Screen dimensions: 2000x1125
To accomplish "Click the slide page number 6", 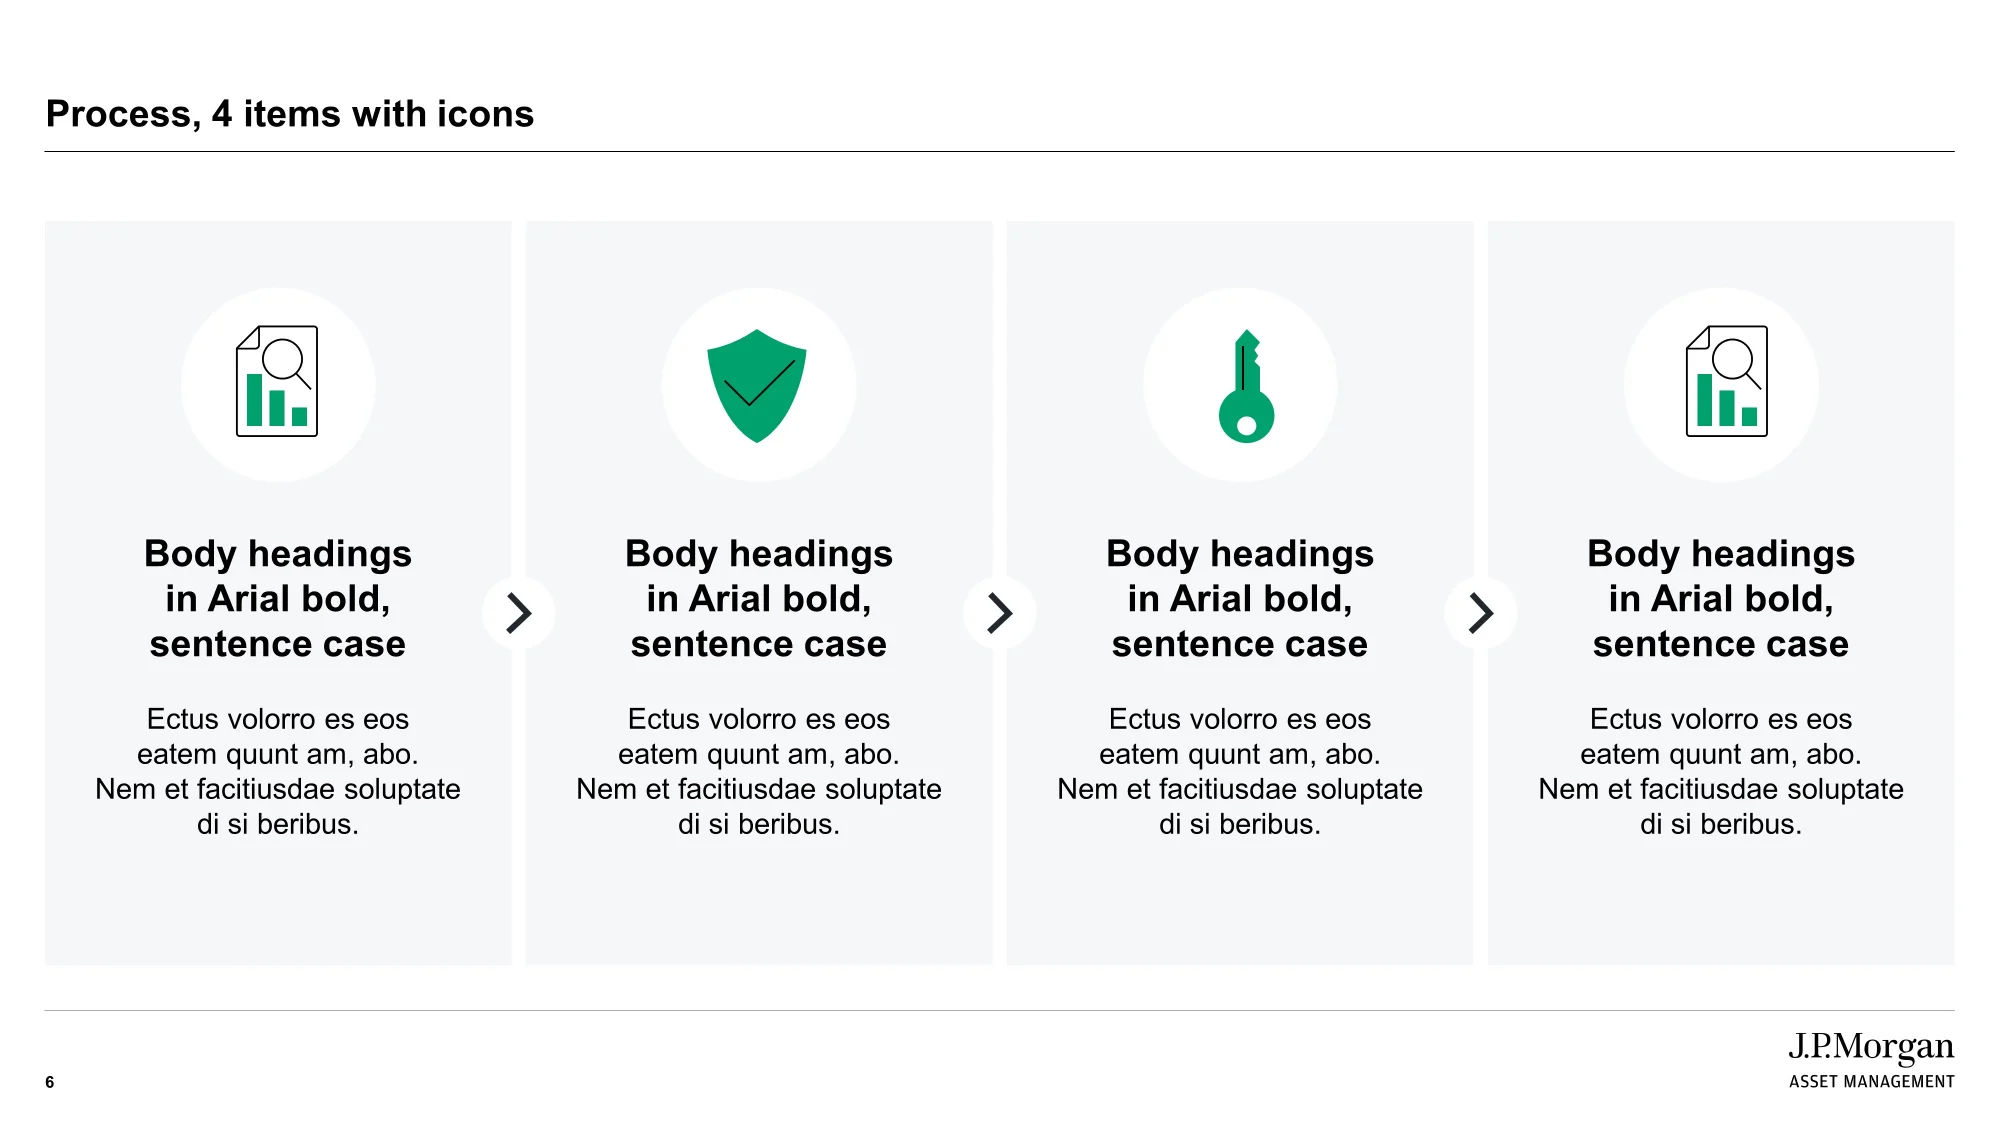I will 50,1082.
